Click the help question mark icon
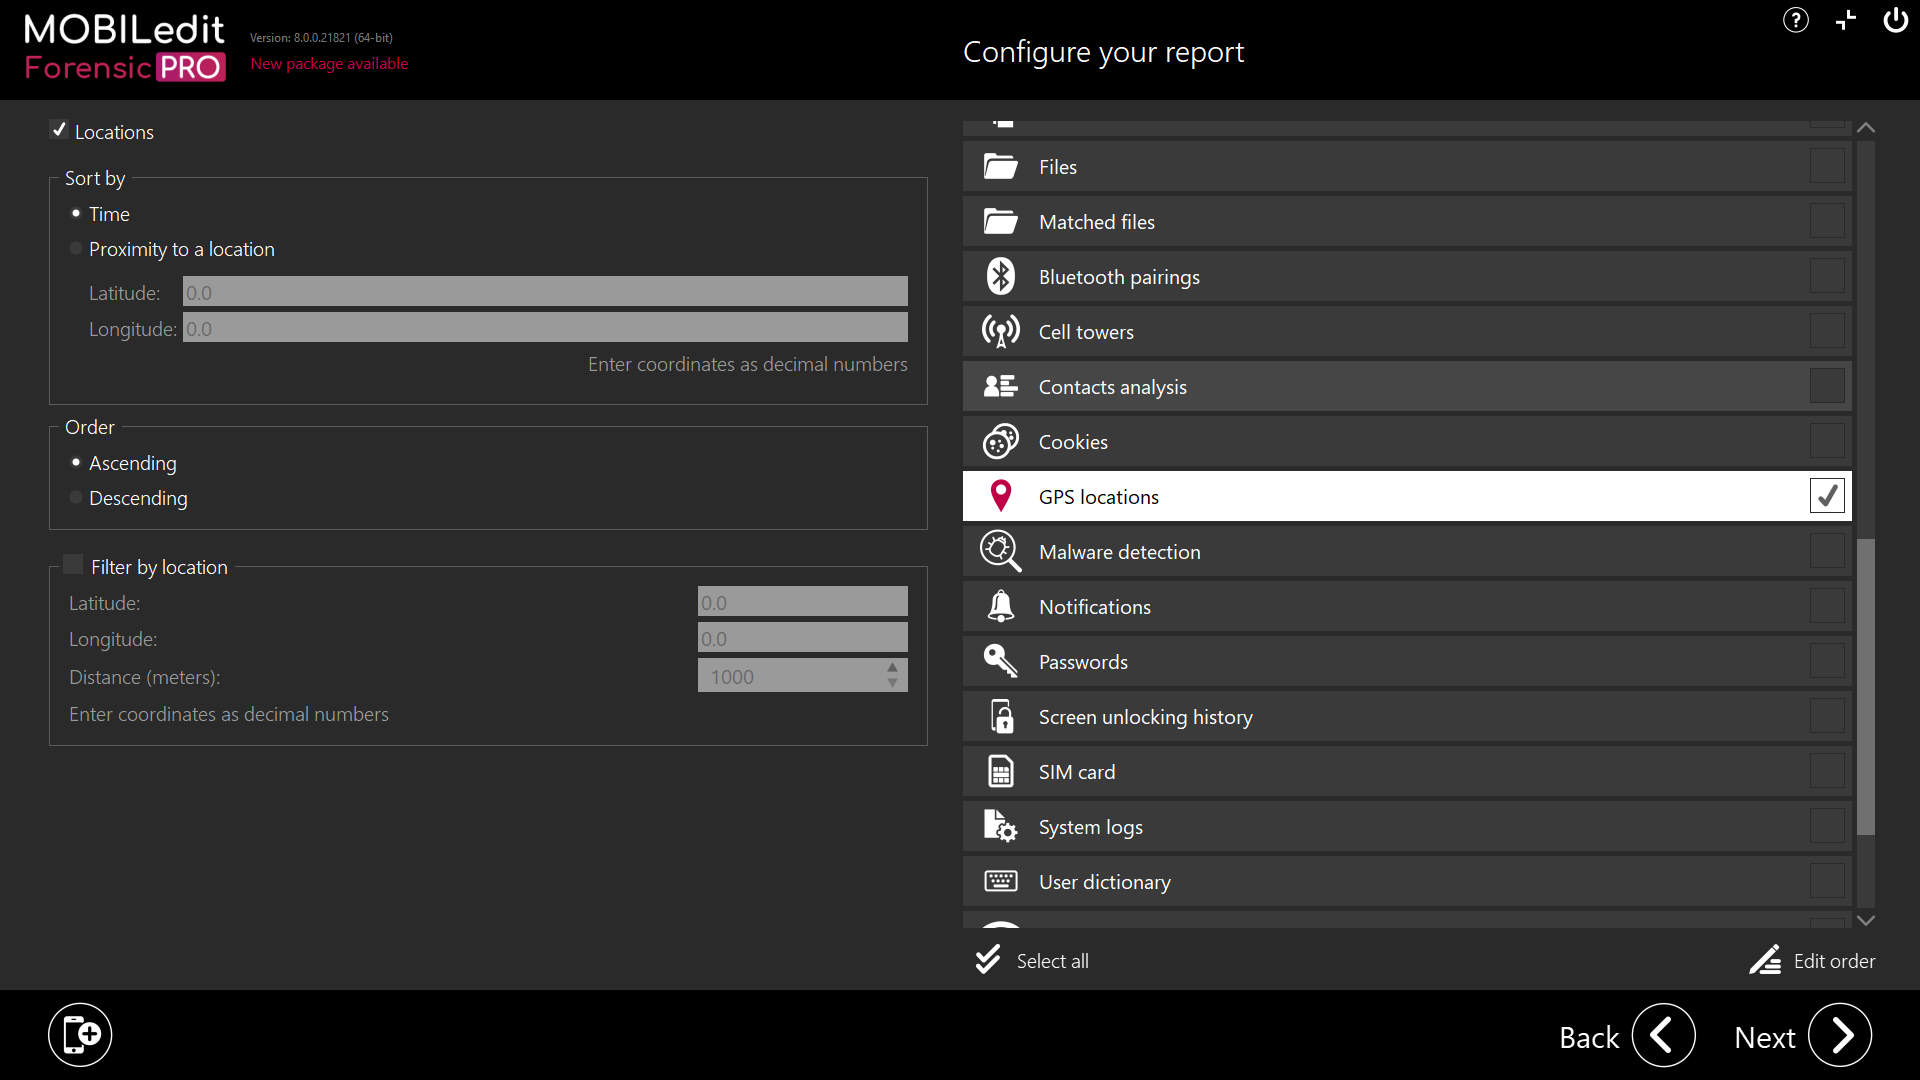 click(1795, 20)
